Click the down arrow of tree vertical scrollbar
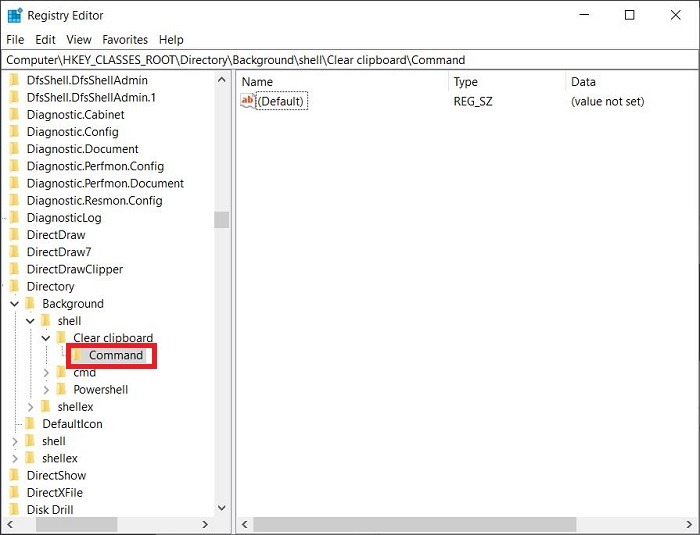Viewport: 700px width, 535px height. coord(222,508)
